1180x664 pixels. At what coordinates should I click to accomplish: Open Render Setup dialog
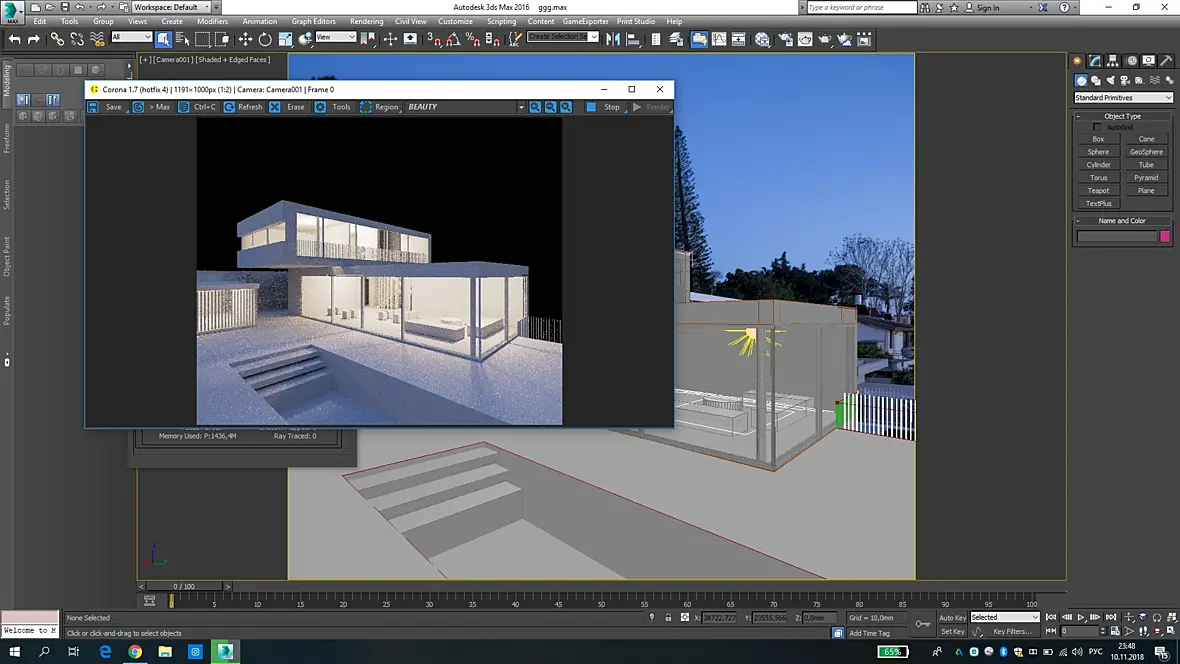click(x=786, y=39)
